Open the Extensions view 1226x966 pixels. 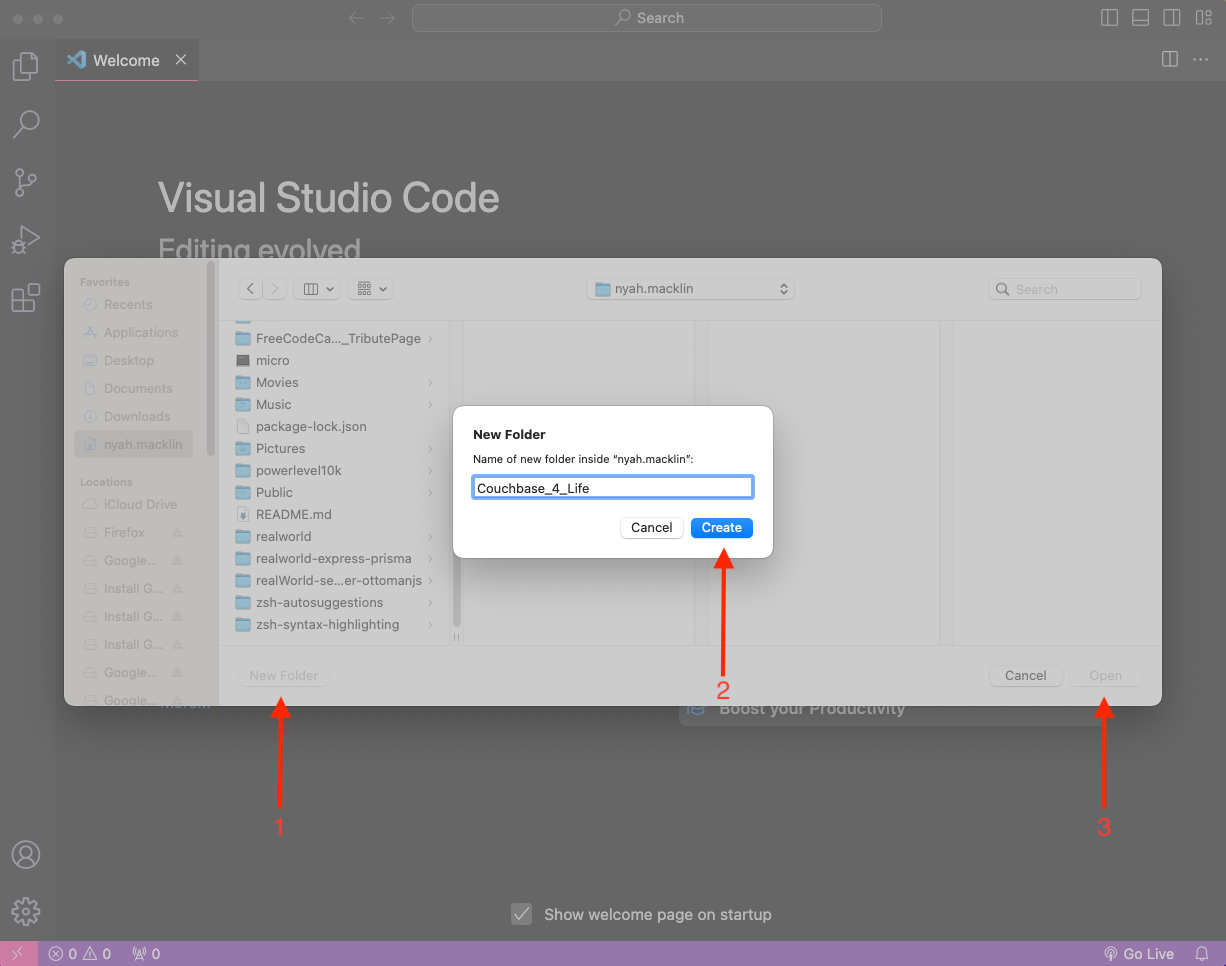[26, 296]
